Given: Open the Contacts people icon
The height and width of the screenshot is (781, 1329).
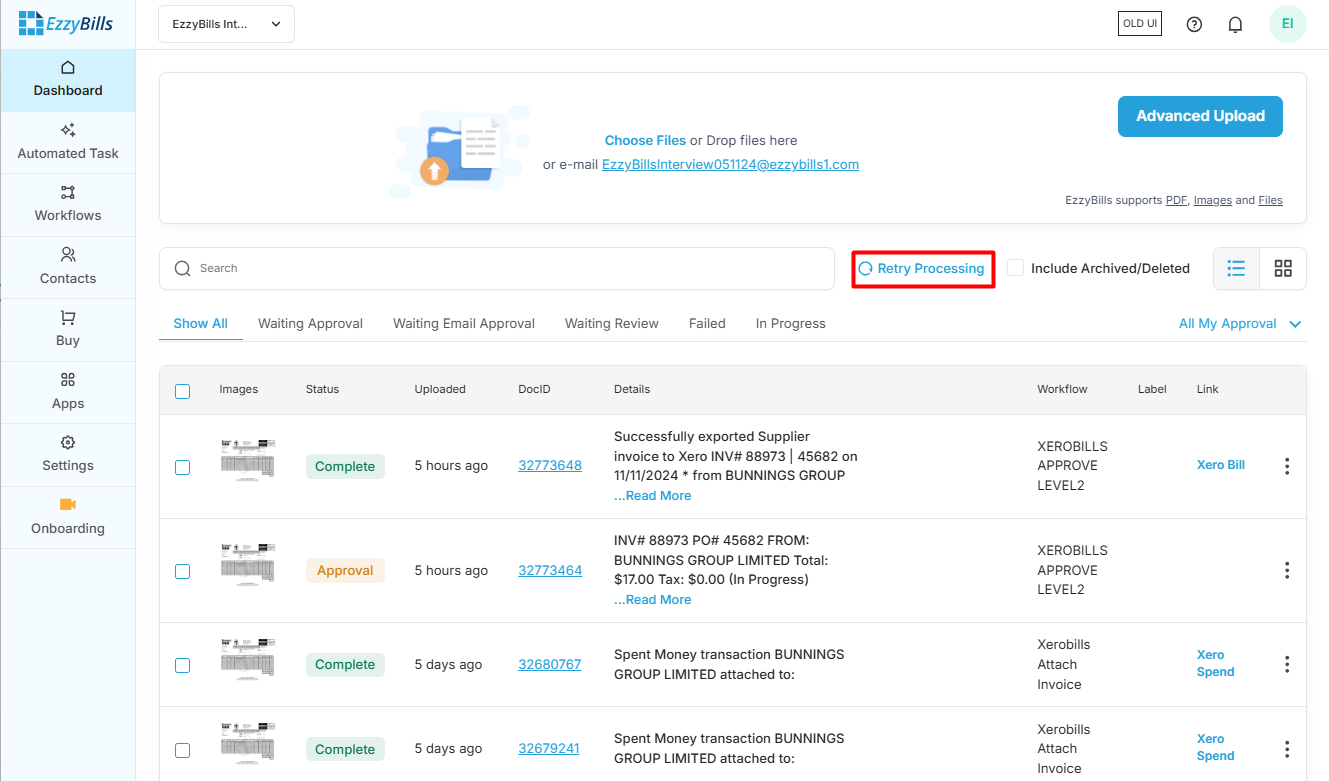Looking at the screenshot, I should [x=68, y=255].
